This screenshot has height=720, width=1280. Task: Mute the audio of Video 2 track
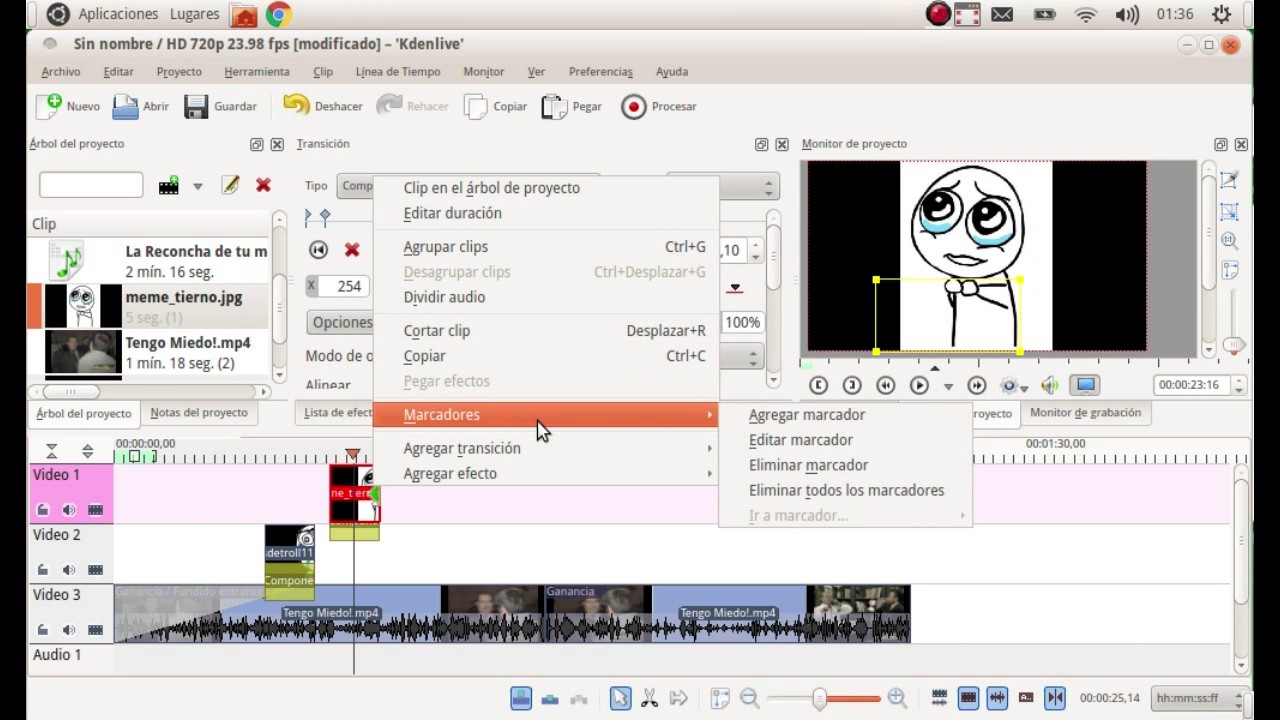pyautogui.click(x=69, y=570)
